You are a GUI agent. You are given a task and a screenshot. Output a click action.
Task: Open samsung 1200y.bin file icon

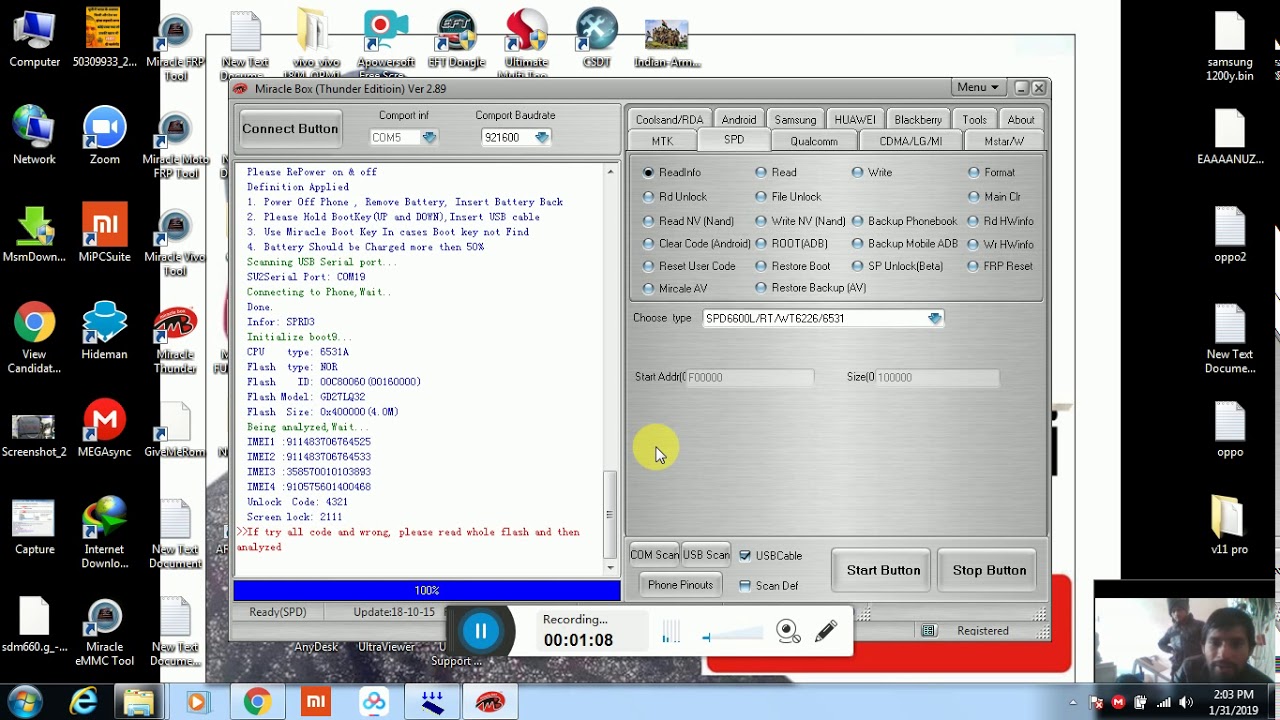click(x=1230, y=47)
